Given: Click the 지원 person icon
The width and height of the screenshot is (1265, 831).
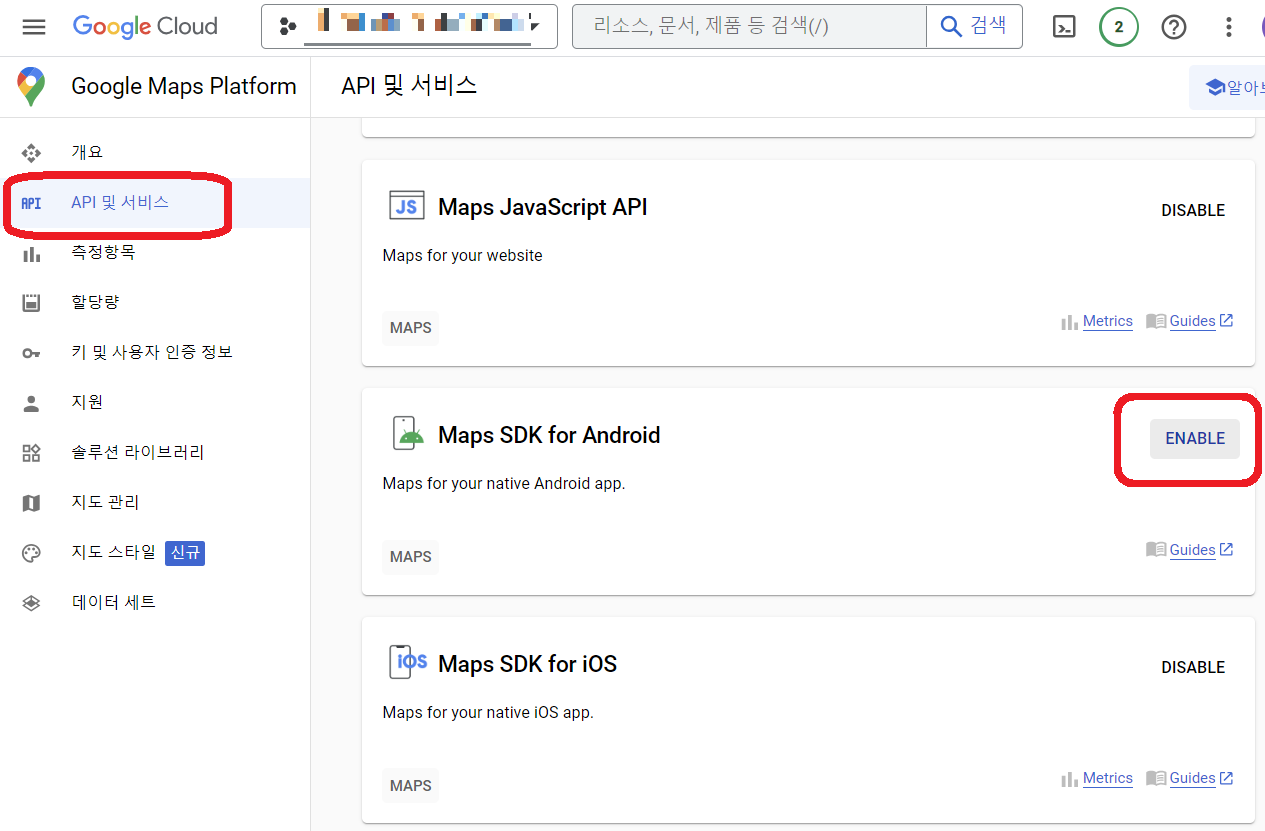Looking at the screenshot, I should [31, 403].
